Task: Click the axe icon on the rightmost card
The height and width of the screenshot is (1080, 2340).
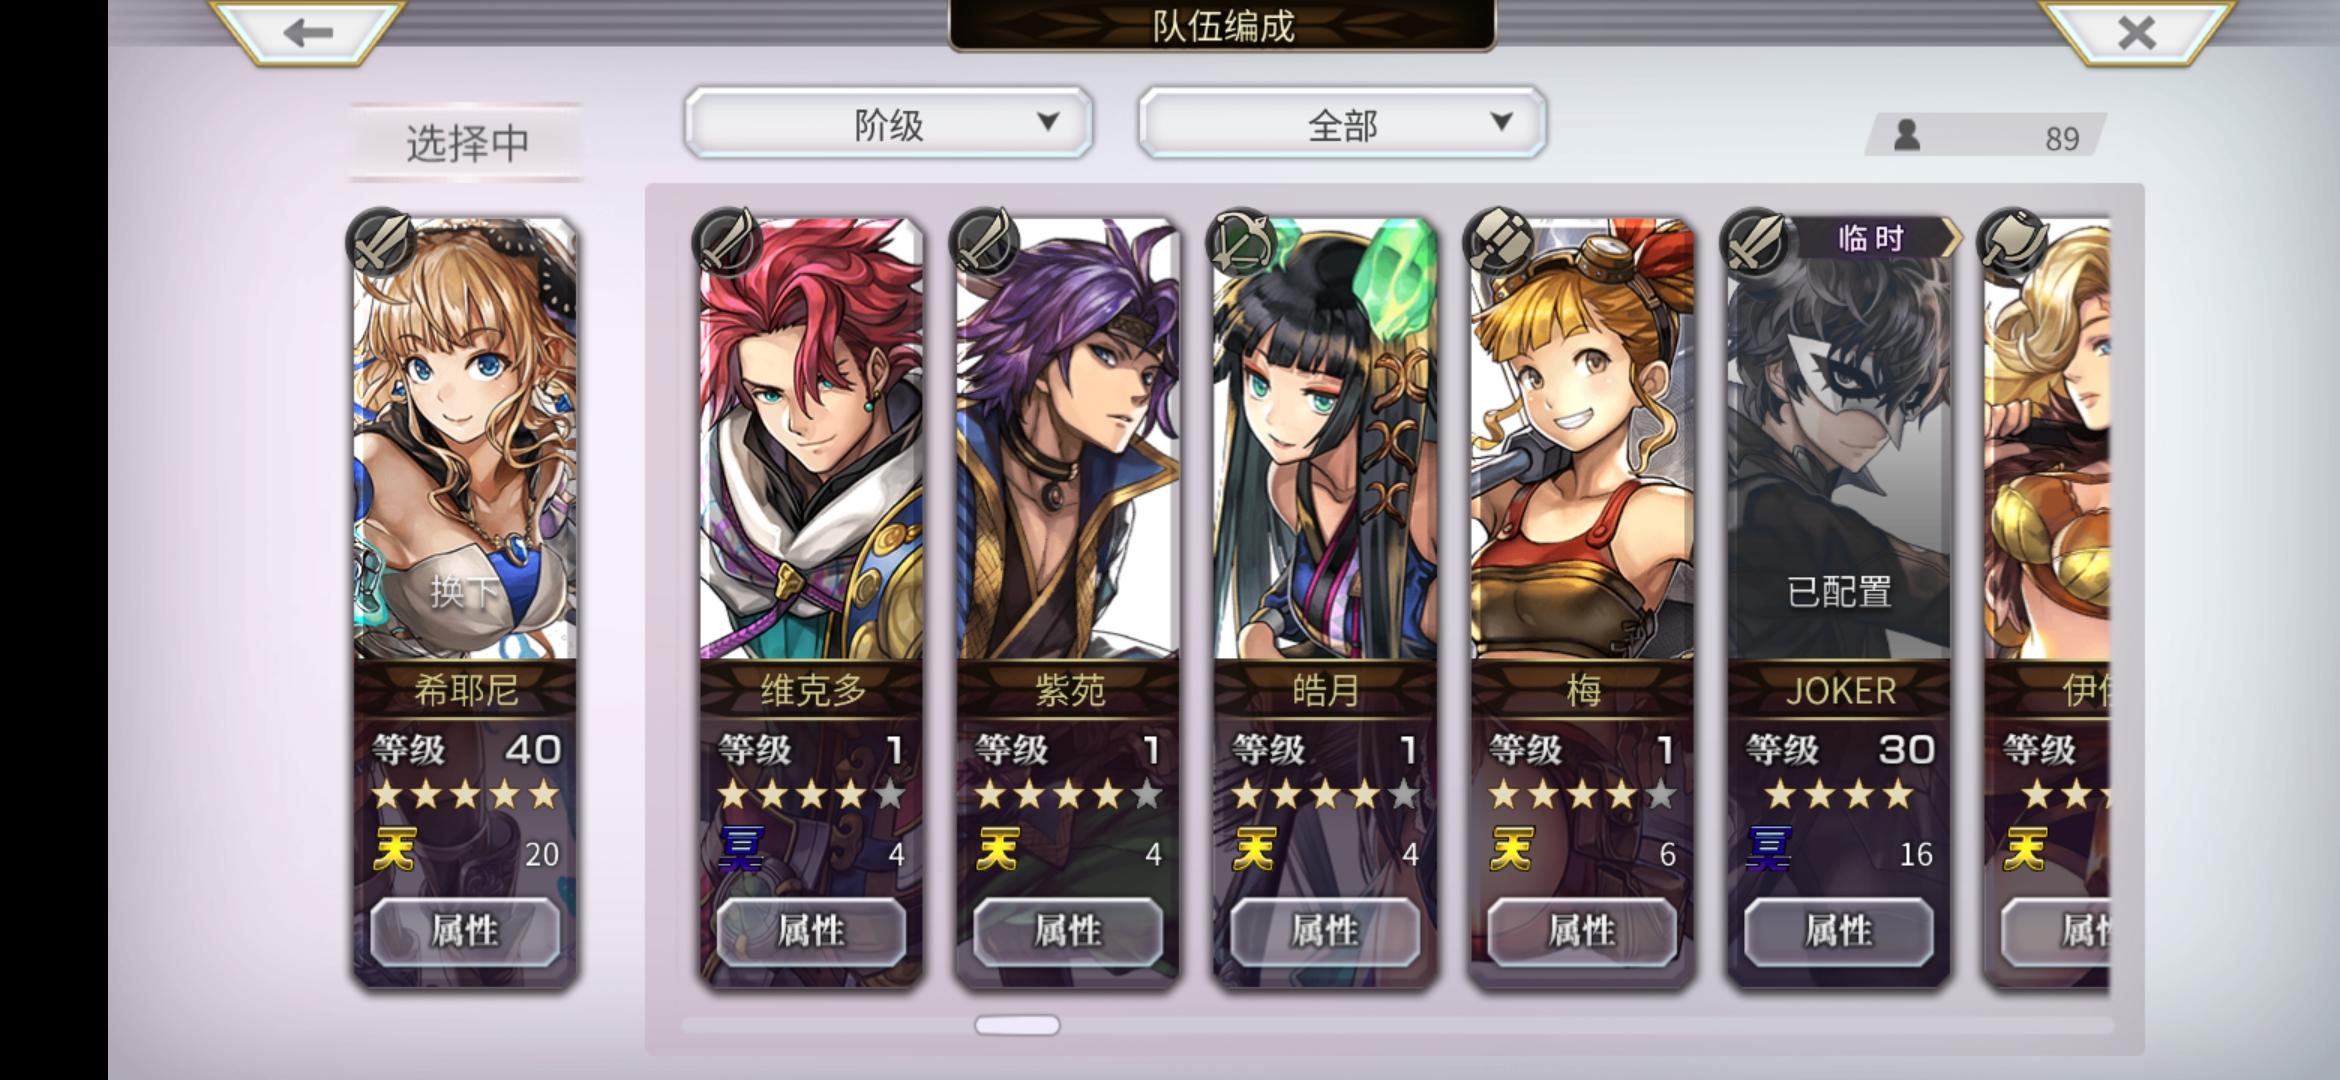Action: point(2012,242)
